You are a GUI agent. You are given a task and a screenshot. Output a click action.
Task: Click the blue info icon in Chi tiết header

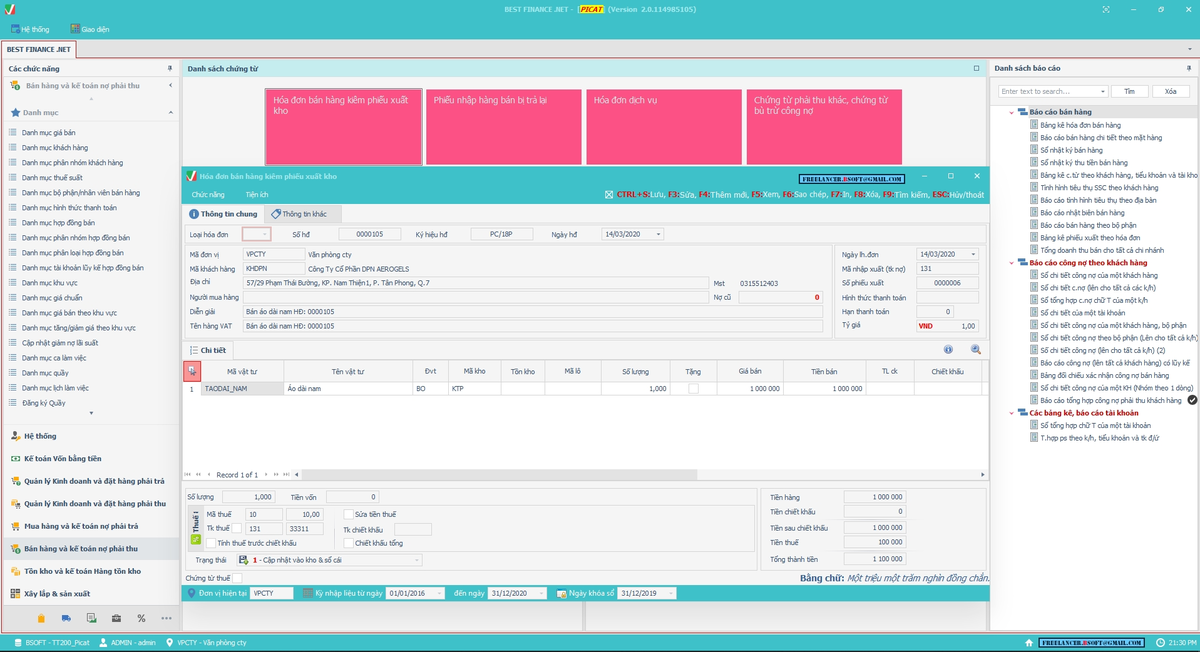(x=948, y=350)
